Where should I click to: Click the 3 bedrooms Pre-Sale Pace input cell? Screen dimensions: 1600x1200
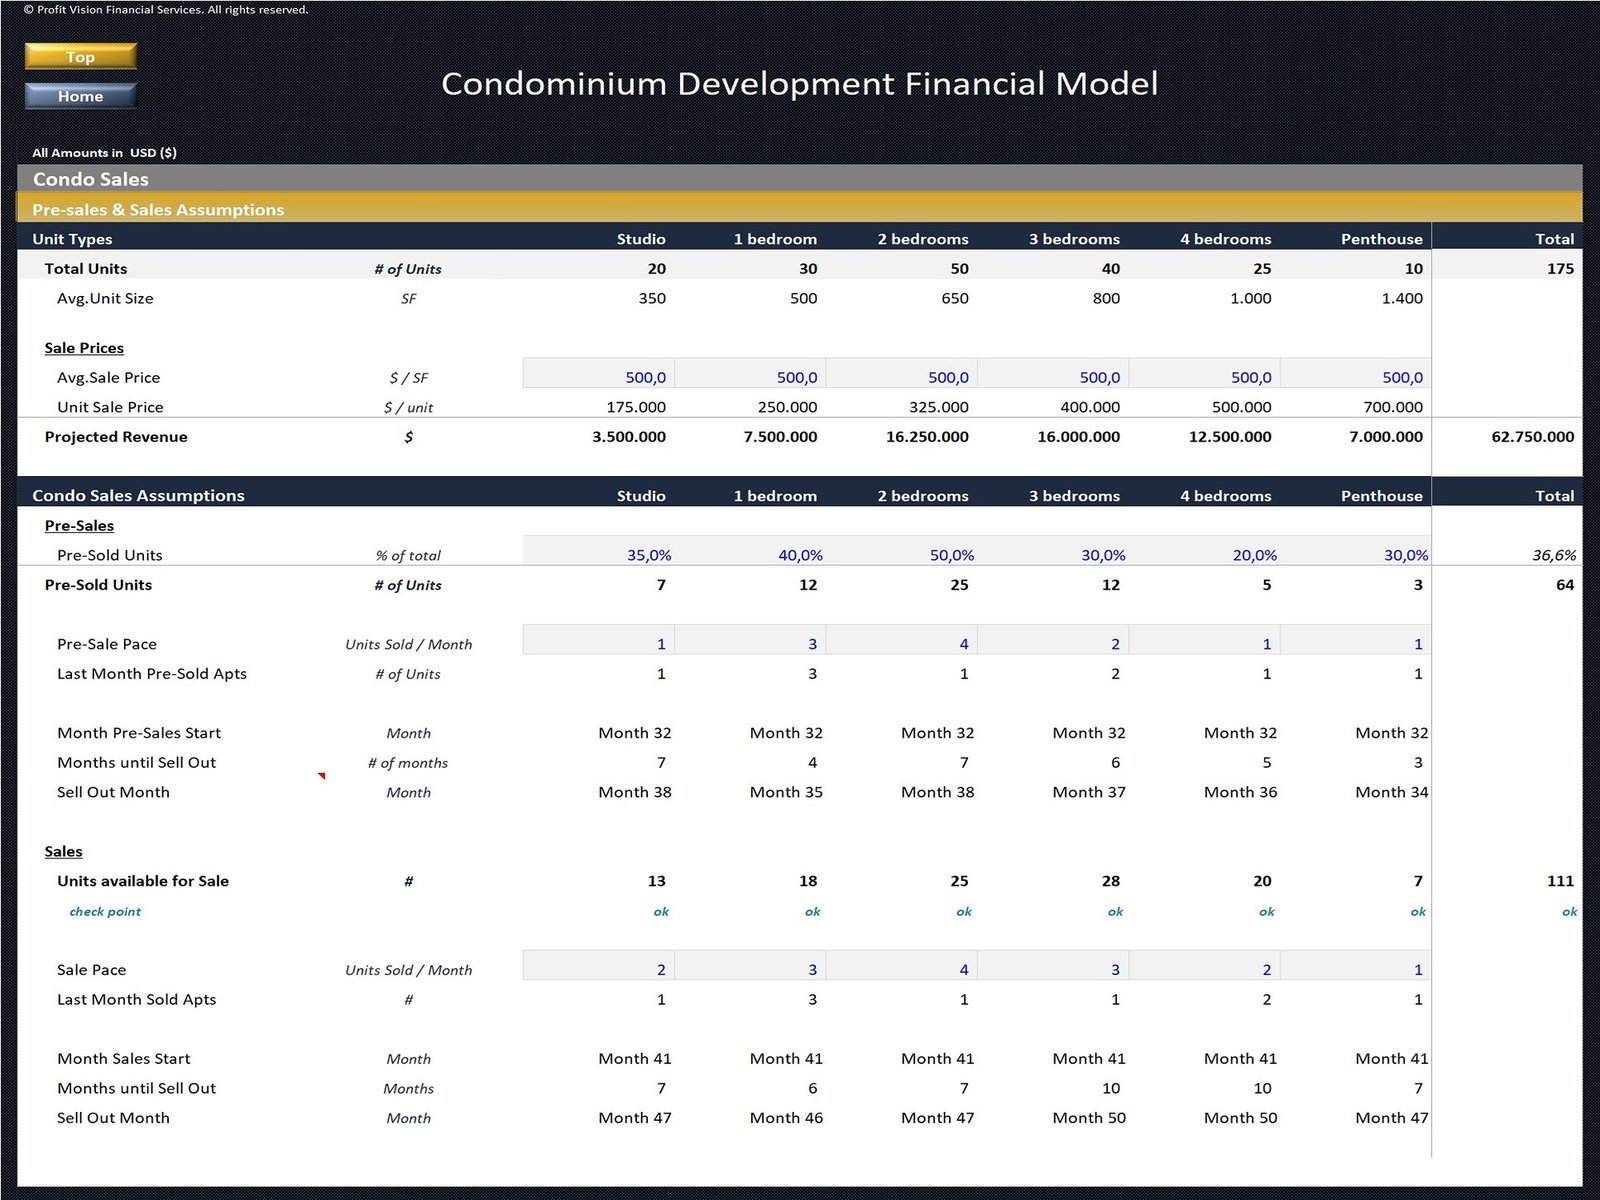1052,644
